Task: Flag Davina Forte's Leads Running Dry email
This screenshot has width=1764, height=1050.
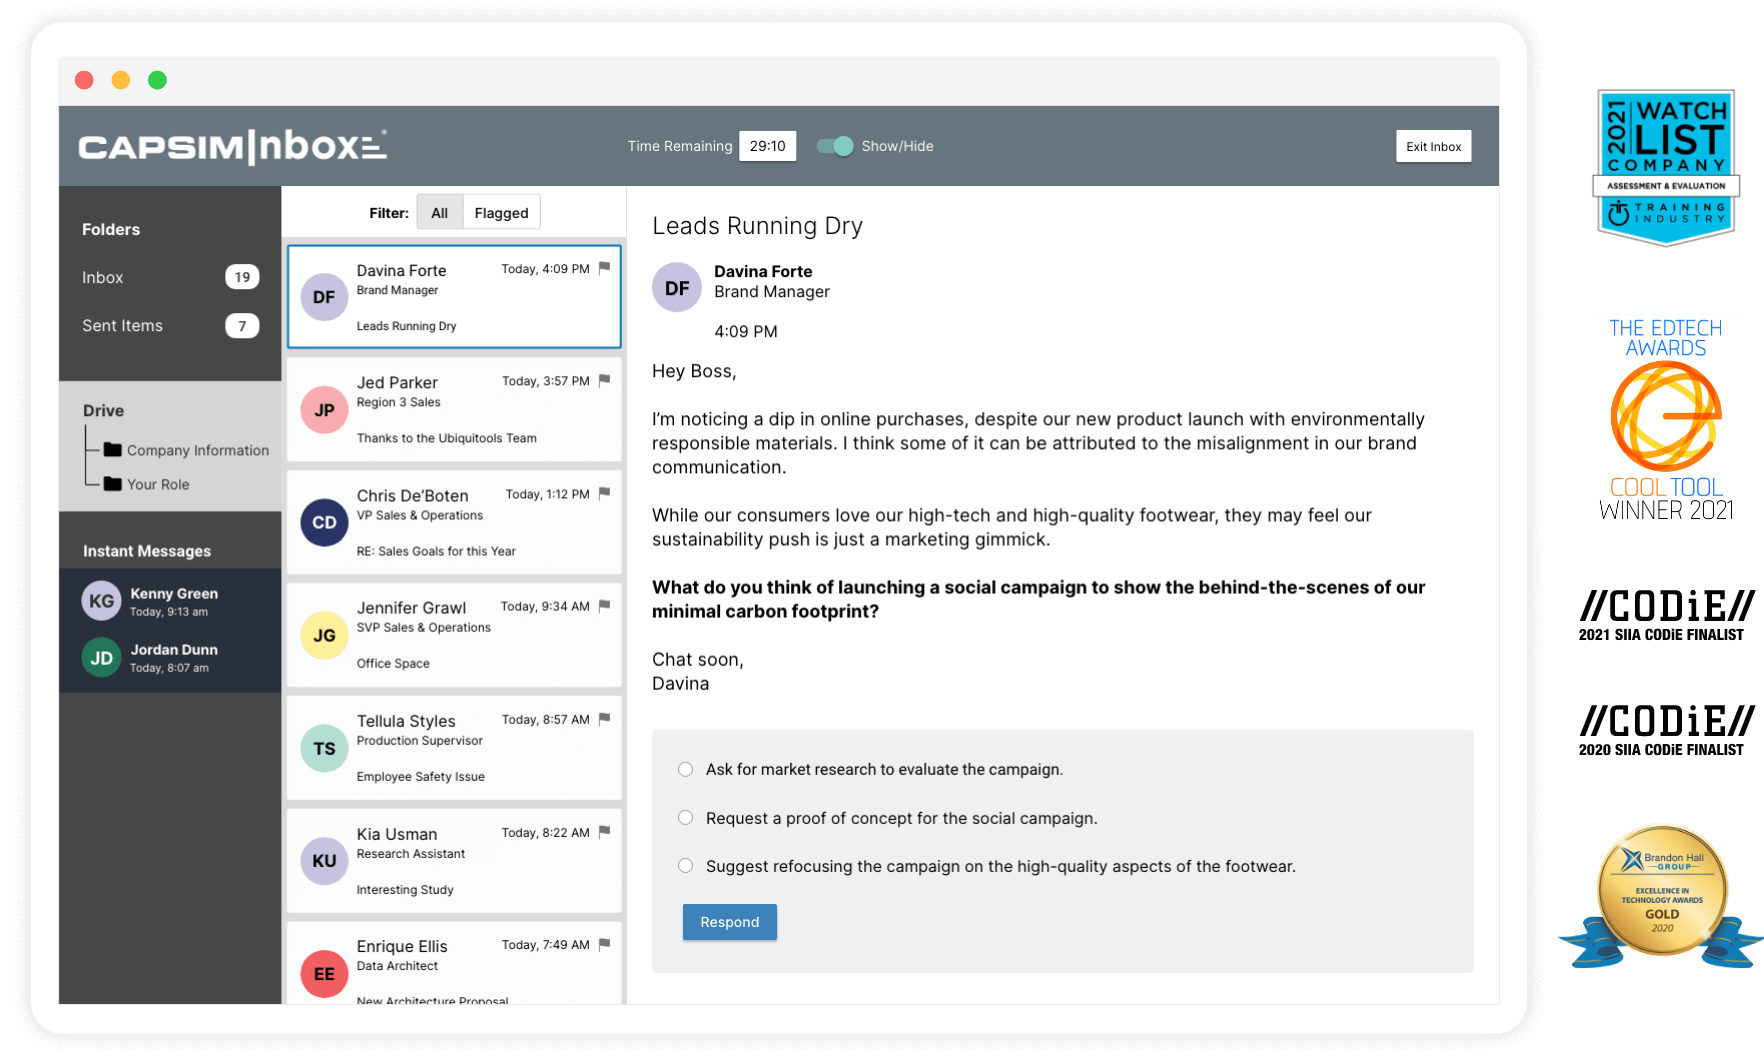Action: (x=604, y=268)
